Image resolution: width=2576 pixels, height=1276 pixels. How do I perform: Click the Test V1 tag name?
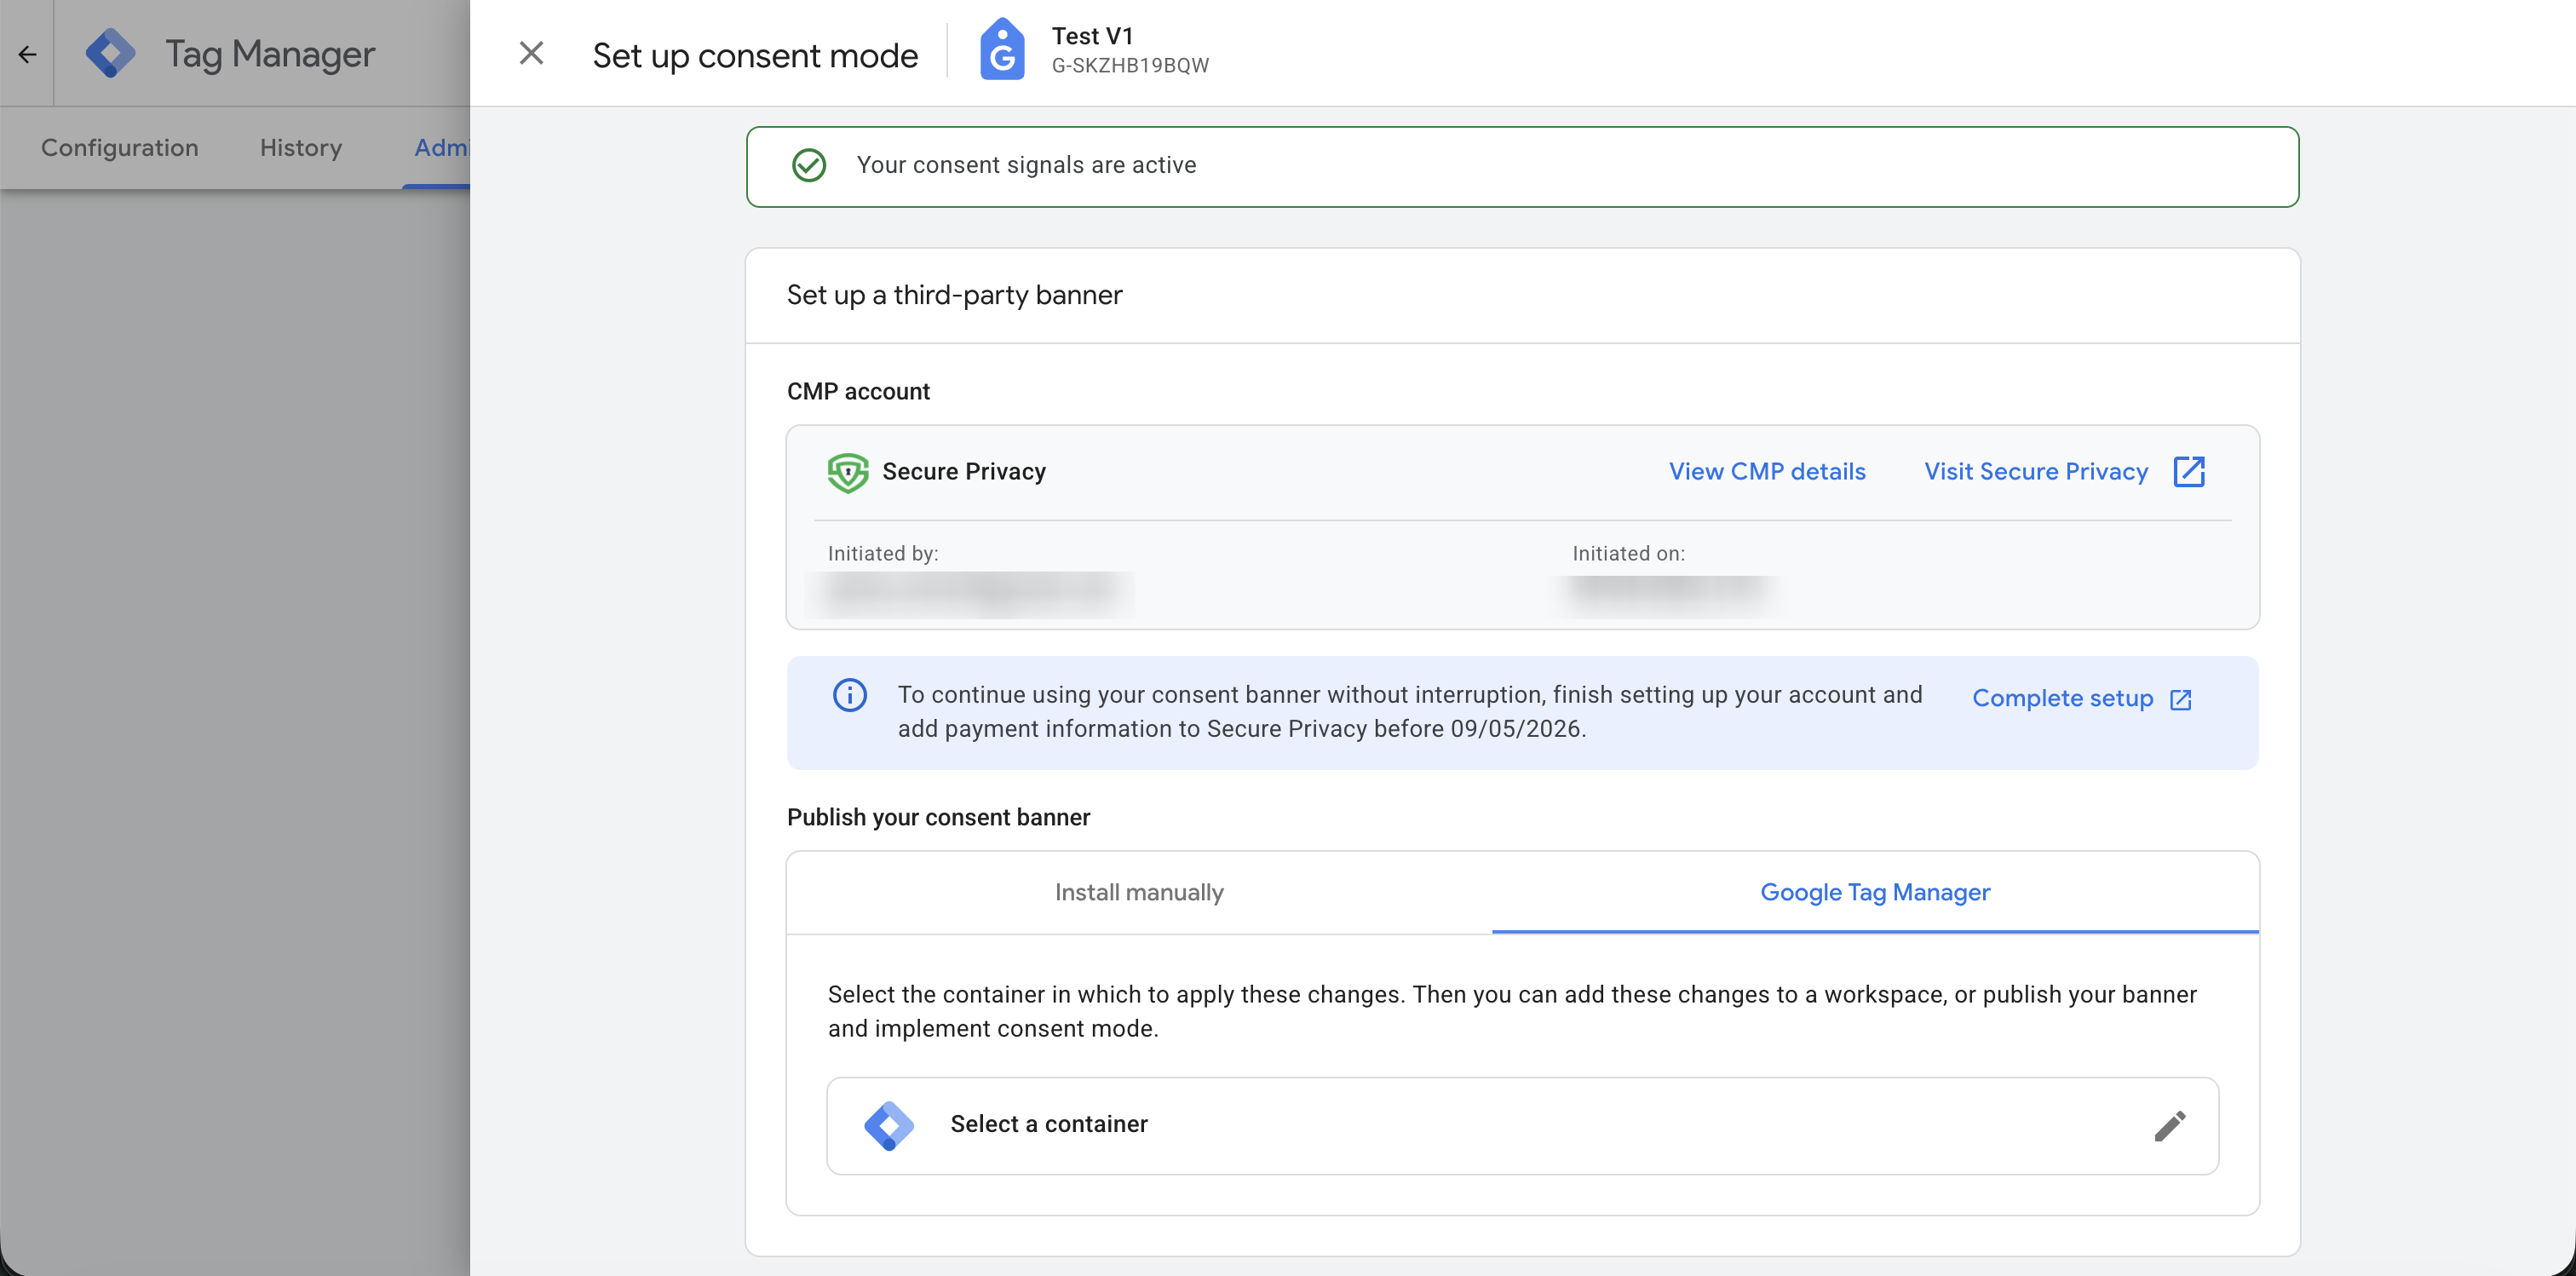[1092, 36]
